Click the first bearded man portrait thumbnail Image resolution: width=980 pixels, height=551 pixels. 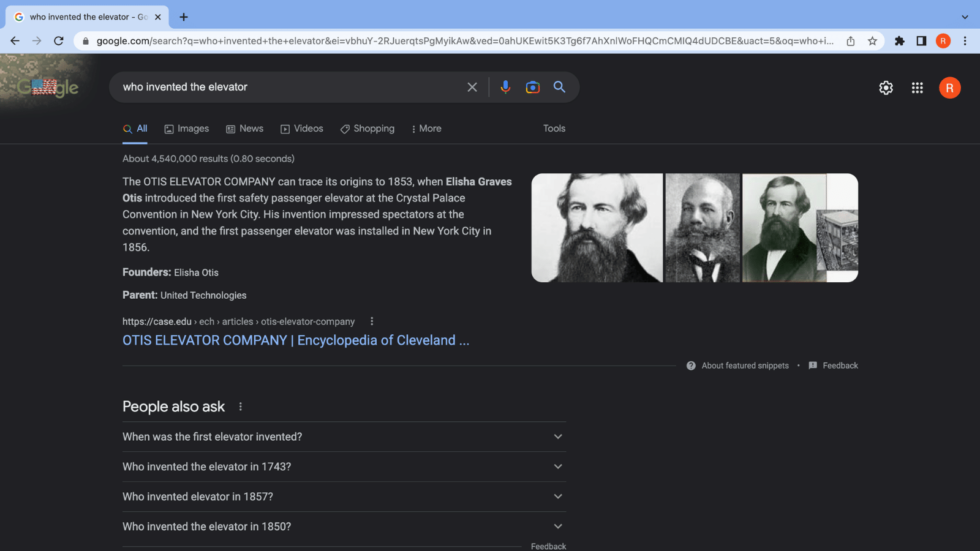click(x=596, y=228)
